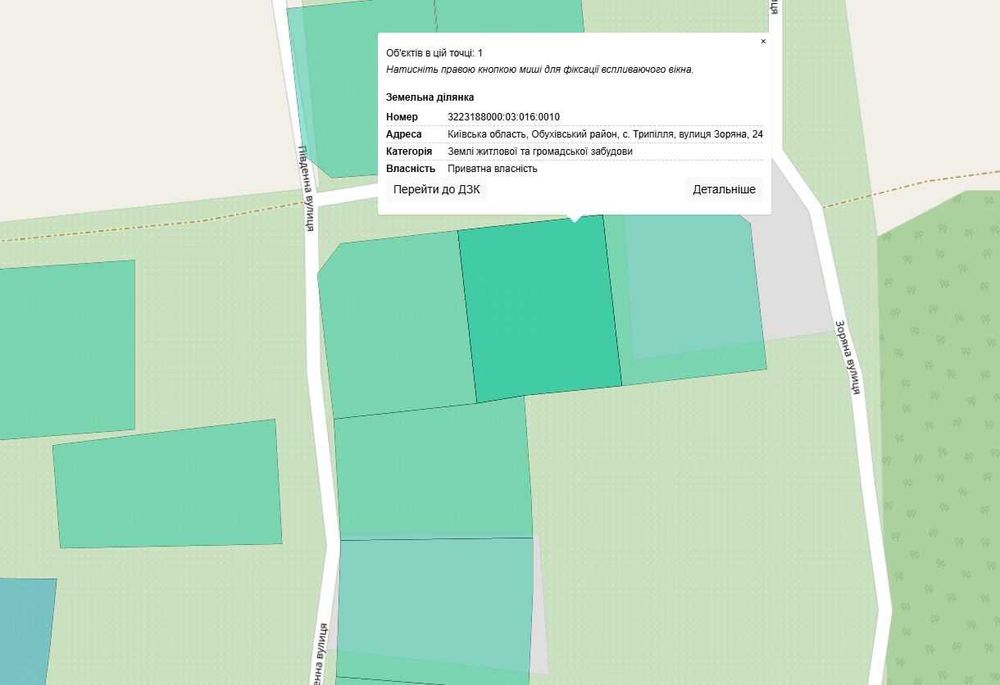This screenshot has width=1000, height=685.
Task: Click the address text ending Зоряна, 24
Action: pos(605,134)
